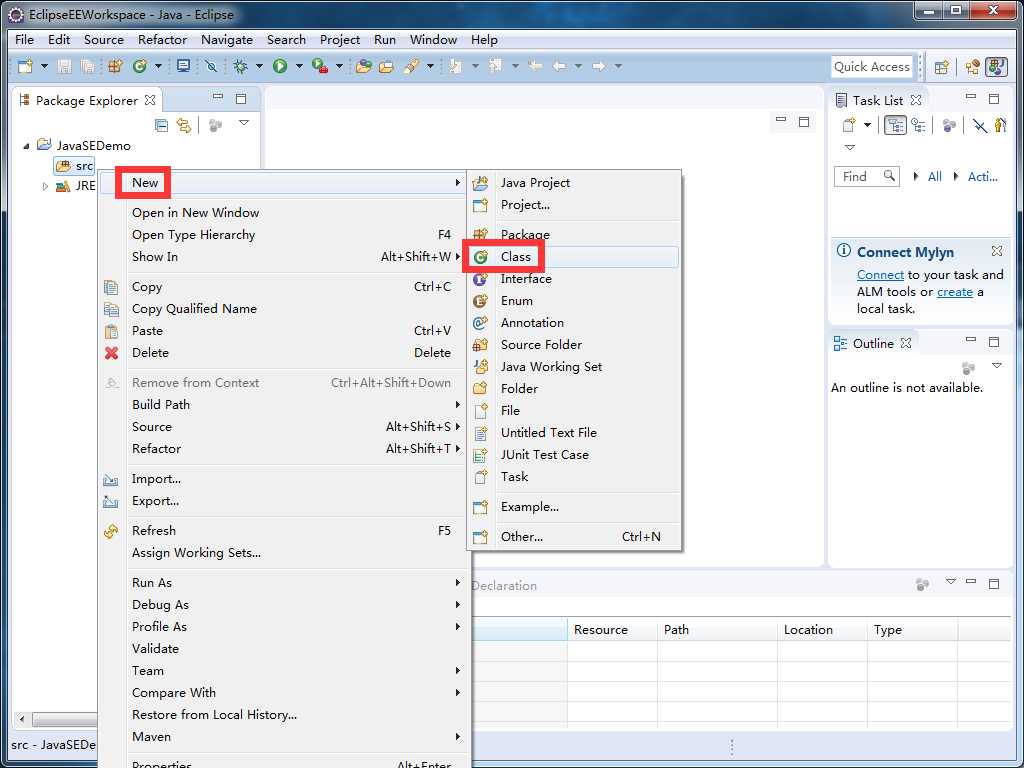The height and width of the screenshot is (768, 1024).
Task: Click the Open Task folder toolbar icon
Action: 386,66
